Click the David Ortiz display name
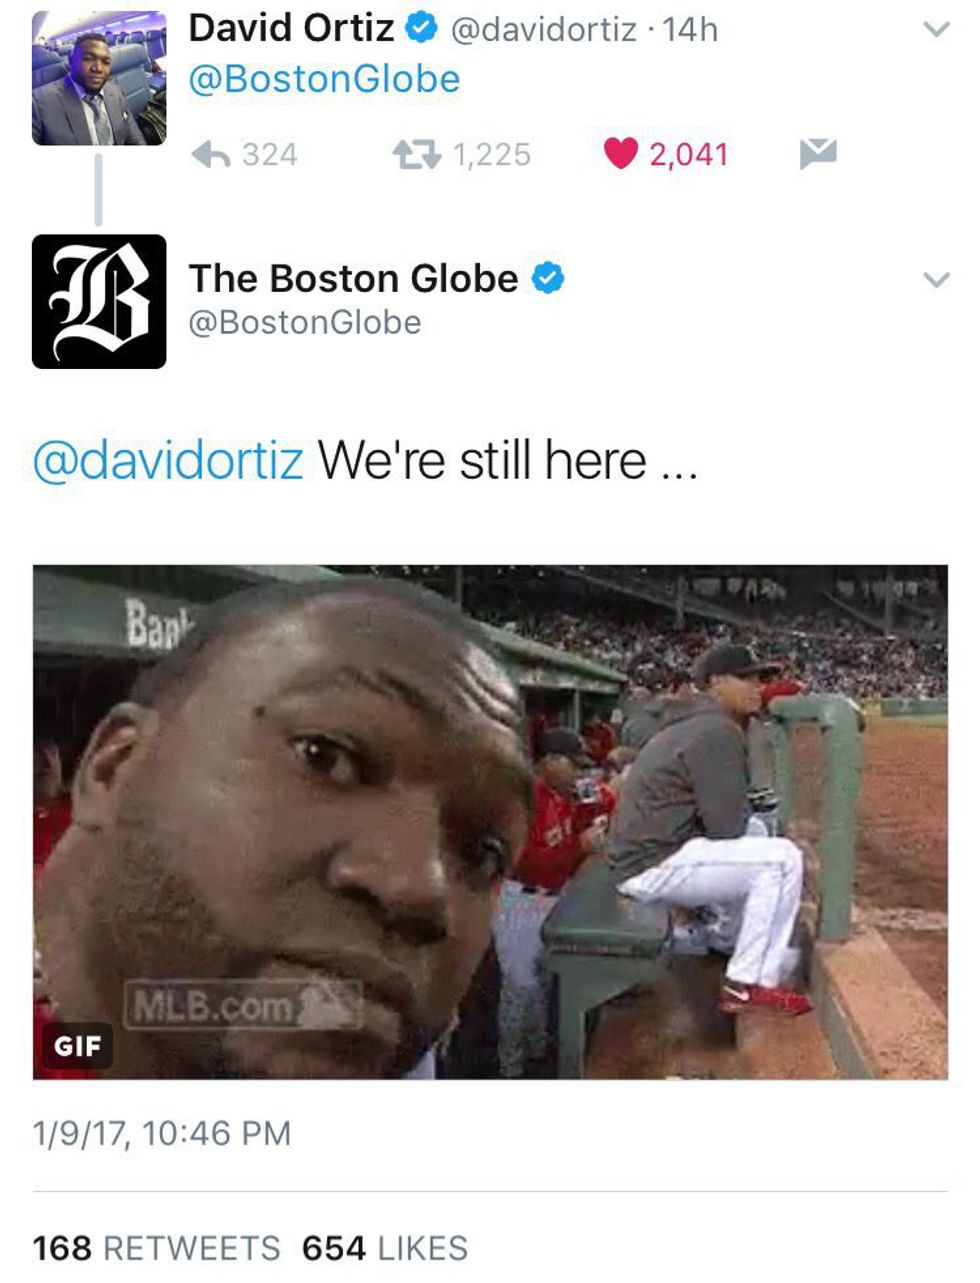 [x=291, y=28]
